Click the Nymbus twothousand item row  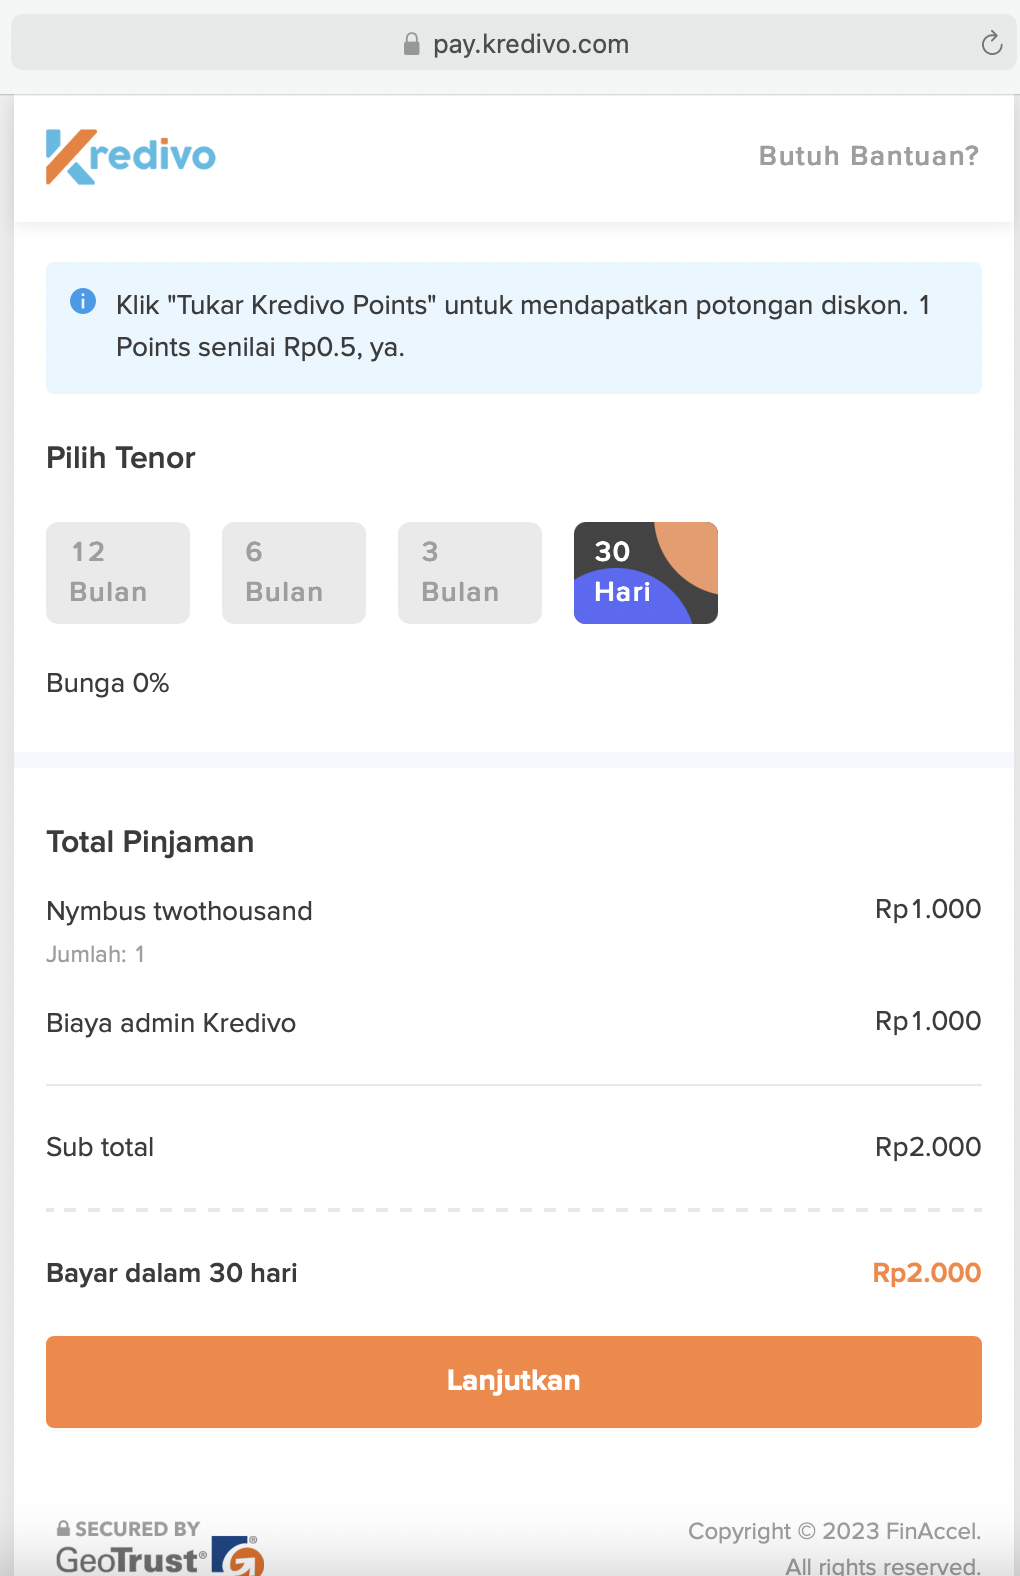pos(514,930)
